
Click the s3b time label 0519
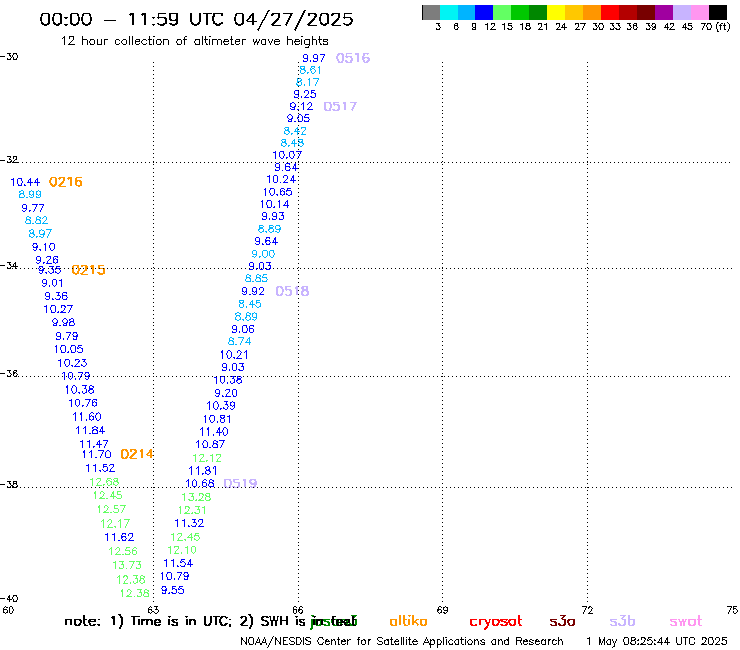coord(240,483)
